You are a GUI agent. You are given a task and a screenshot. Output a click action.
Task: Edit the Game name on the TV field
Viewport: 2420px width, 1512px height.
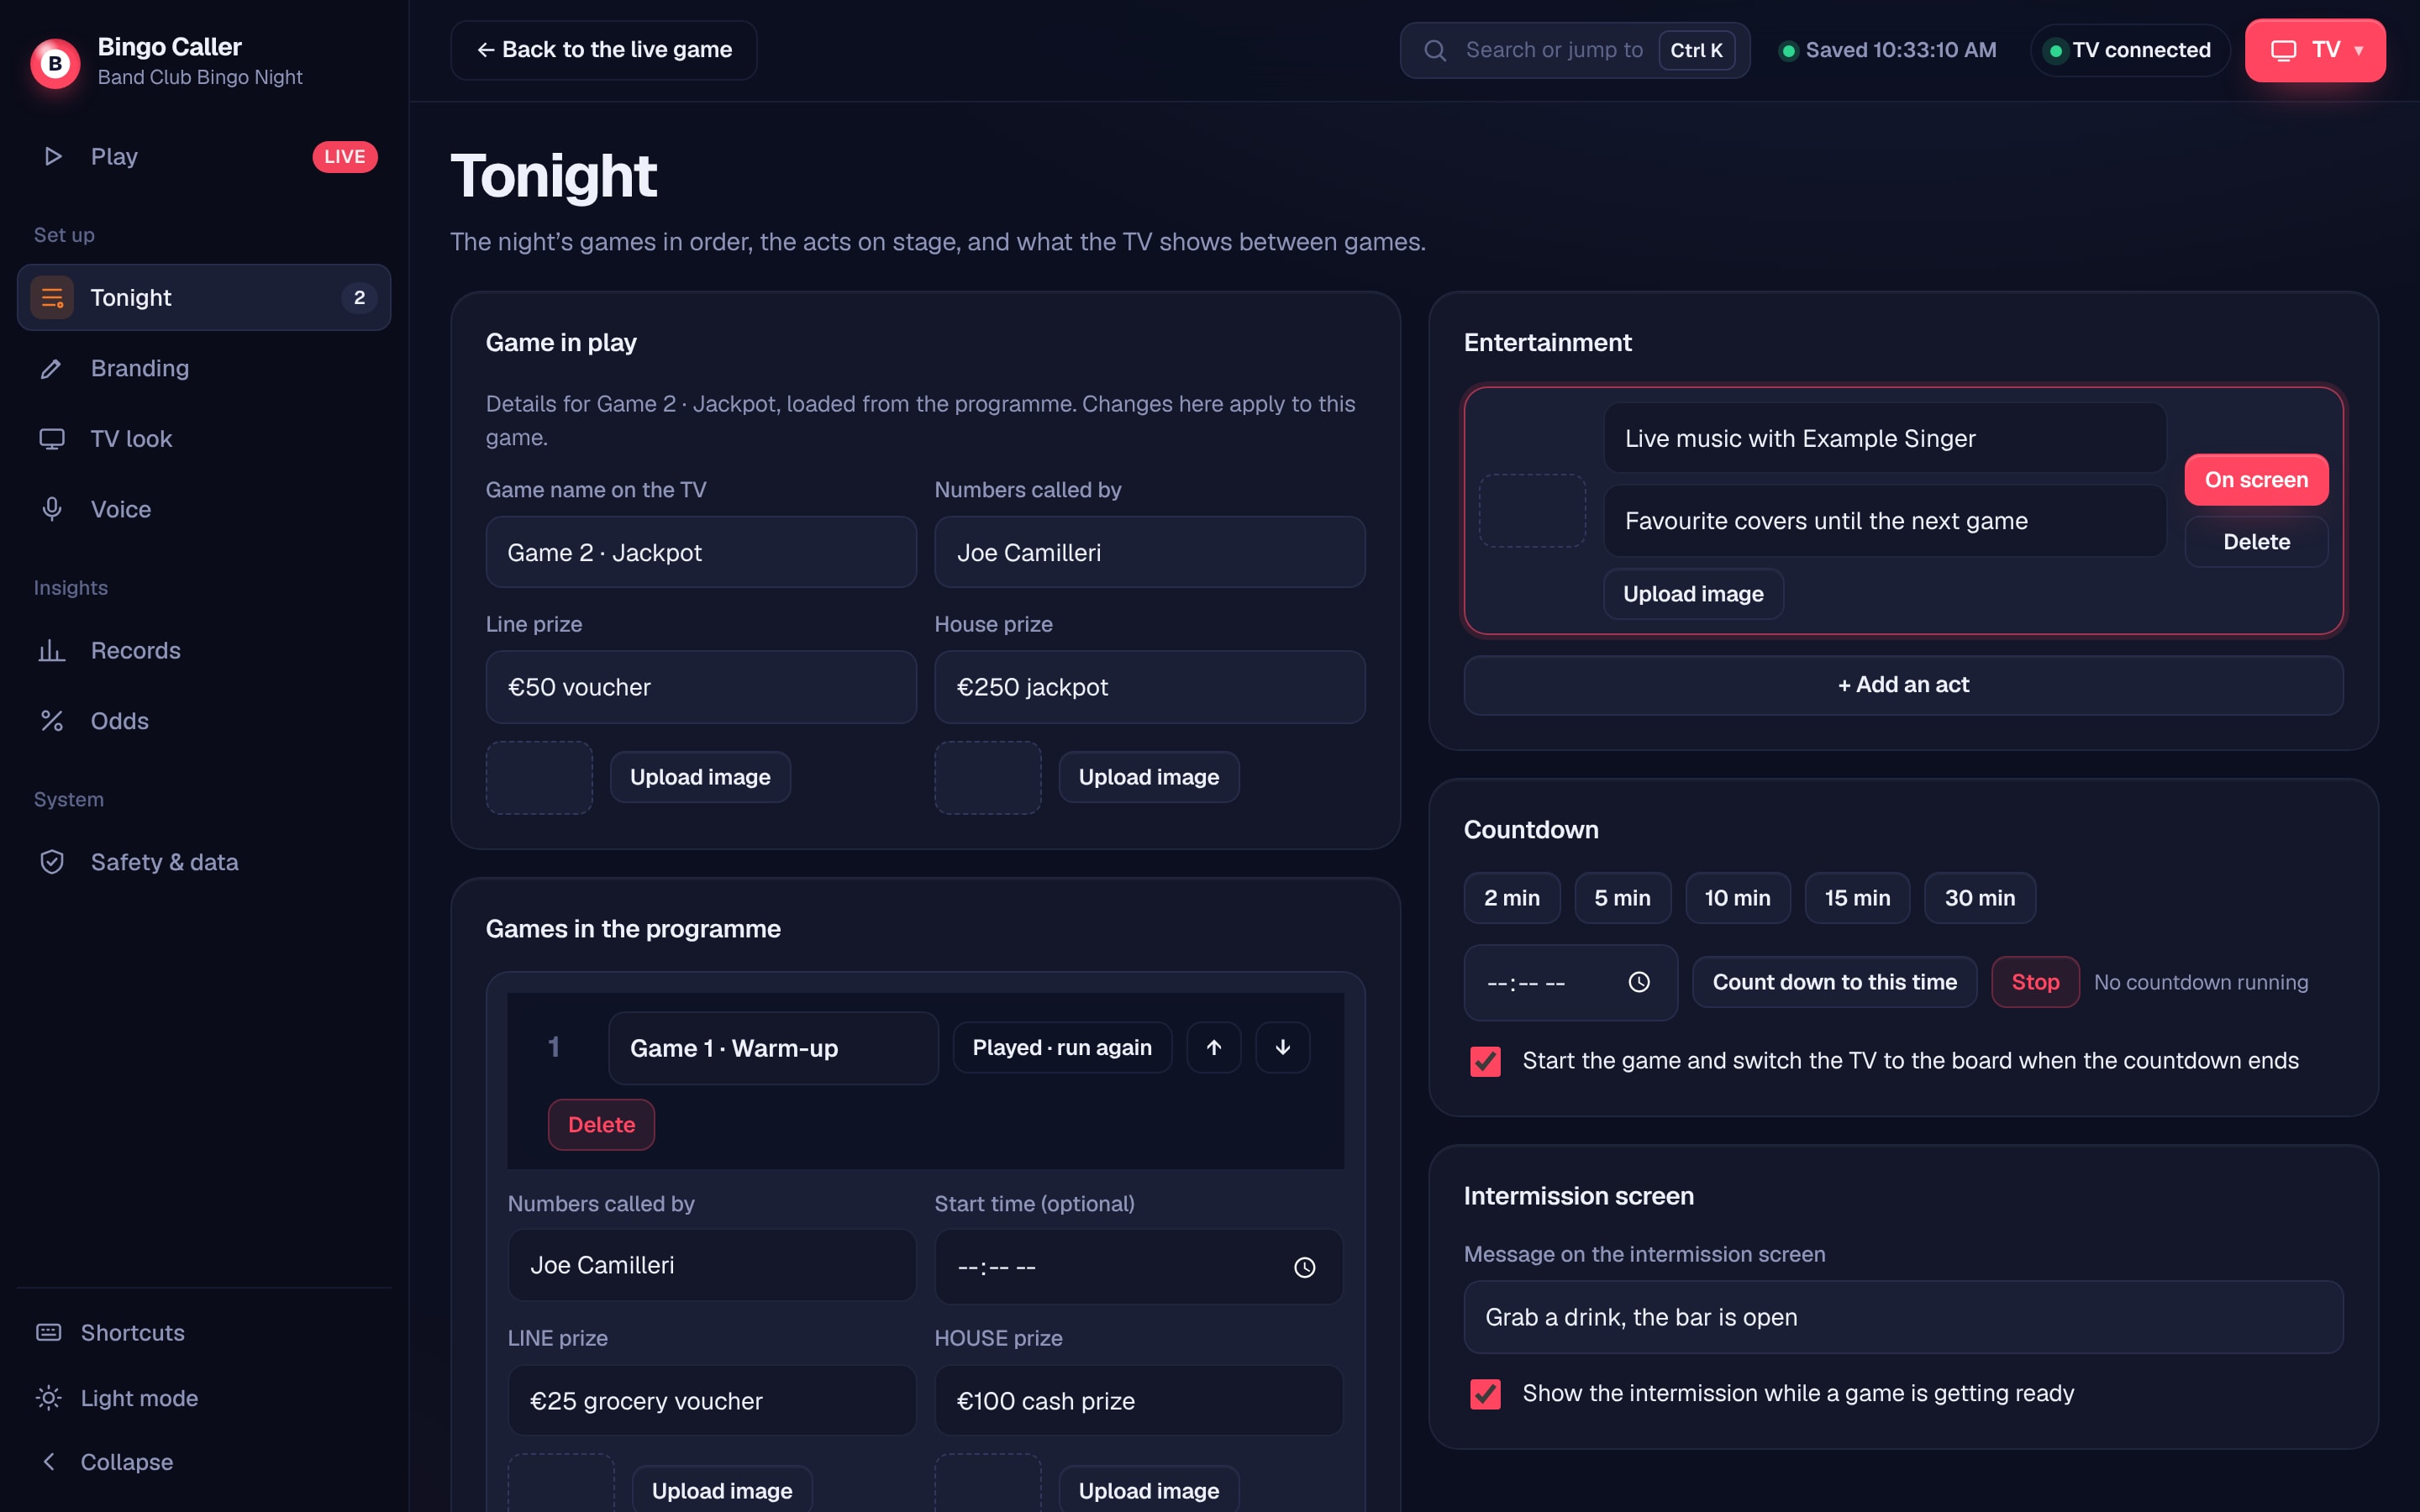pos(701,552)
